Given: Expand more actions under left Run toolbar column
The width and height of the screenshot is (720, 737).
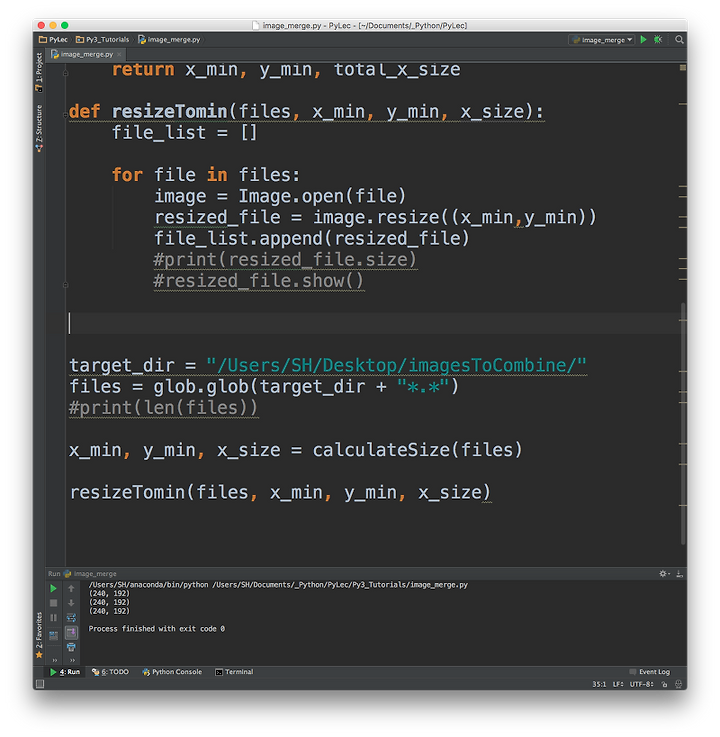Looking at the screenshot, I should point(55,660).
